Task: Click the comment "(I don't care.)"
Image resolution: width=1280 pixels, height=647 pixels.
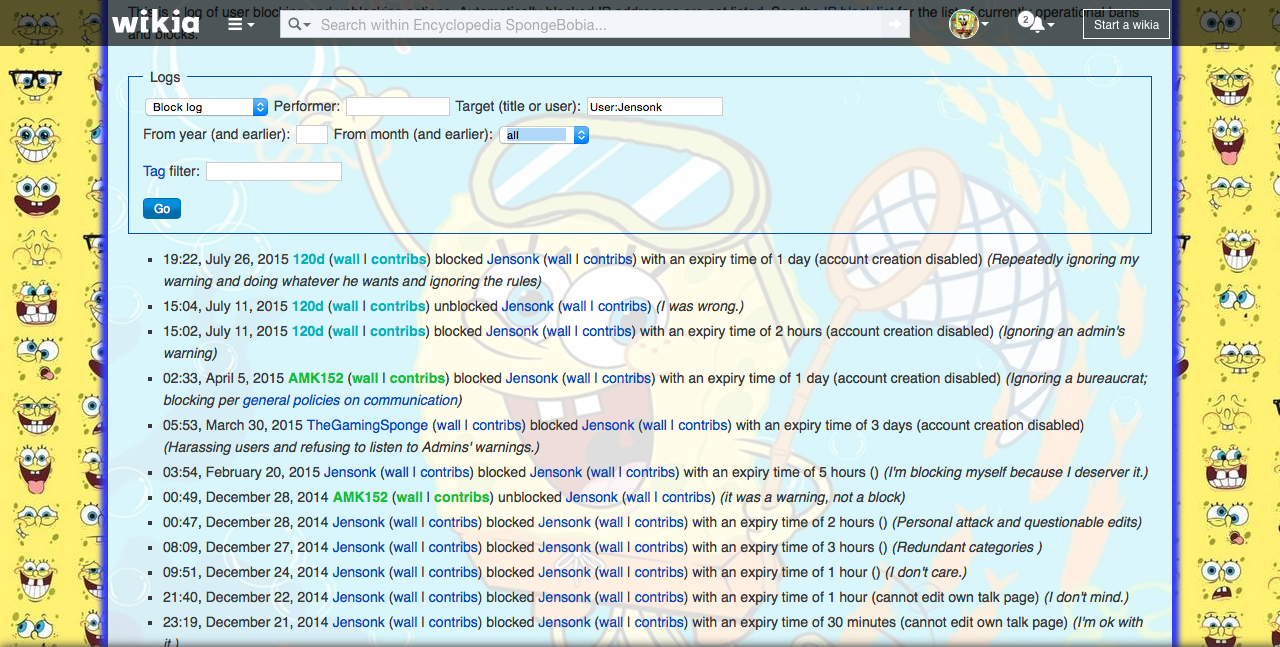Action: coord(924,572)
